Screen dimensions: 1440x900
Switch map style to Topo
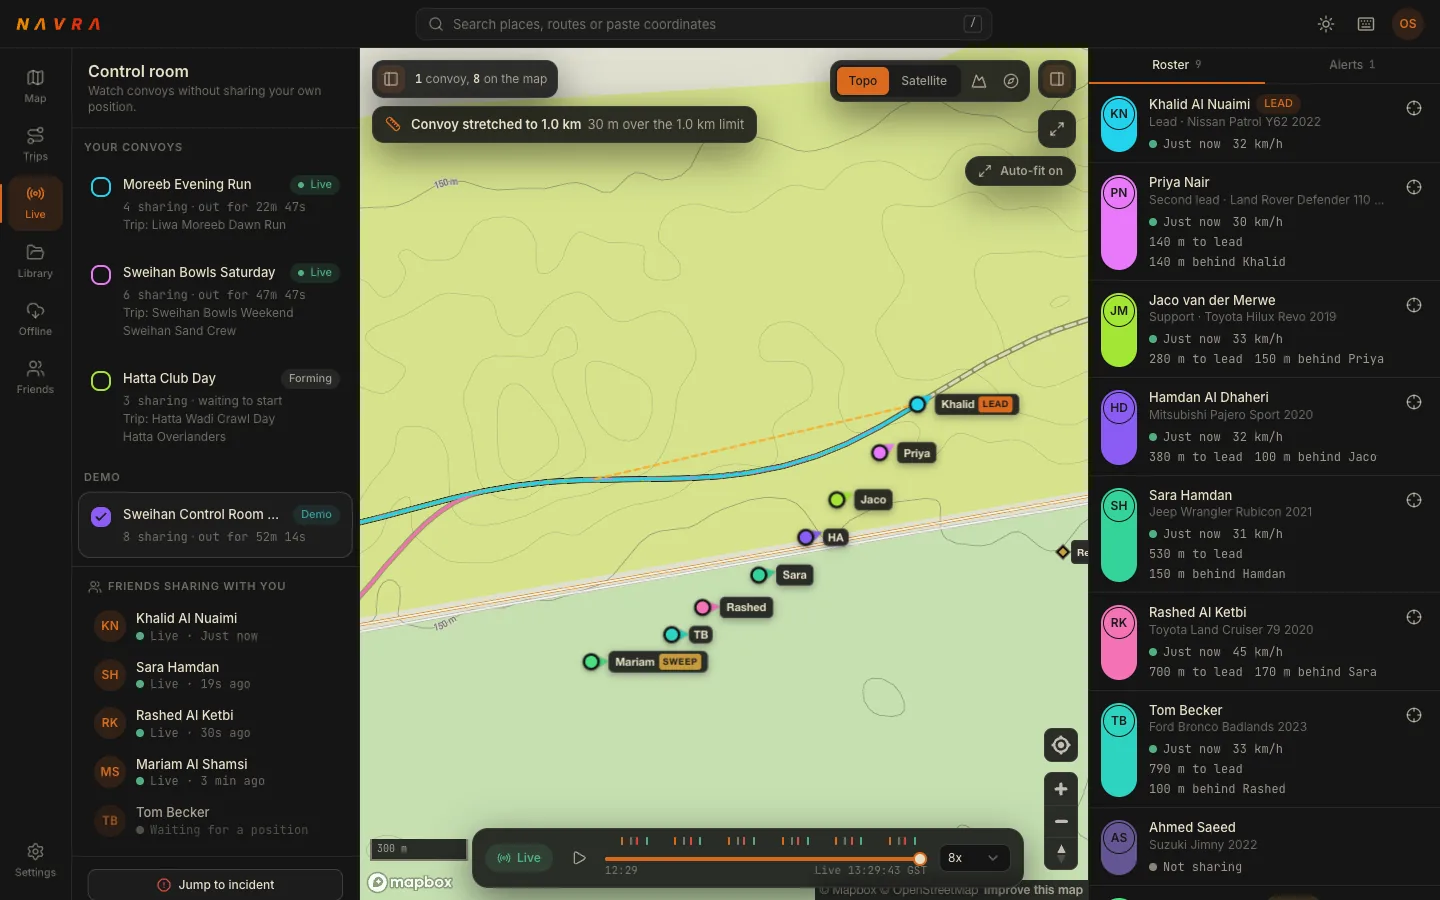click(863, 81)
